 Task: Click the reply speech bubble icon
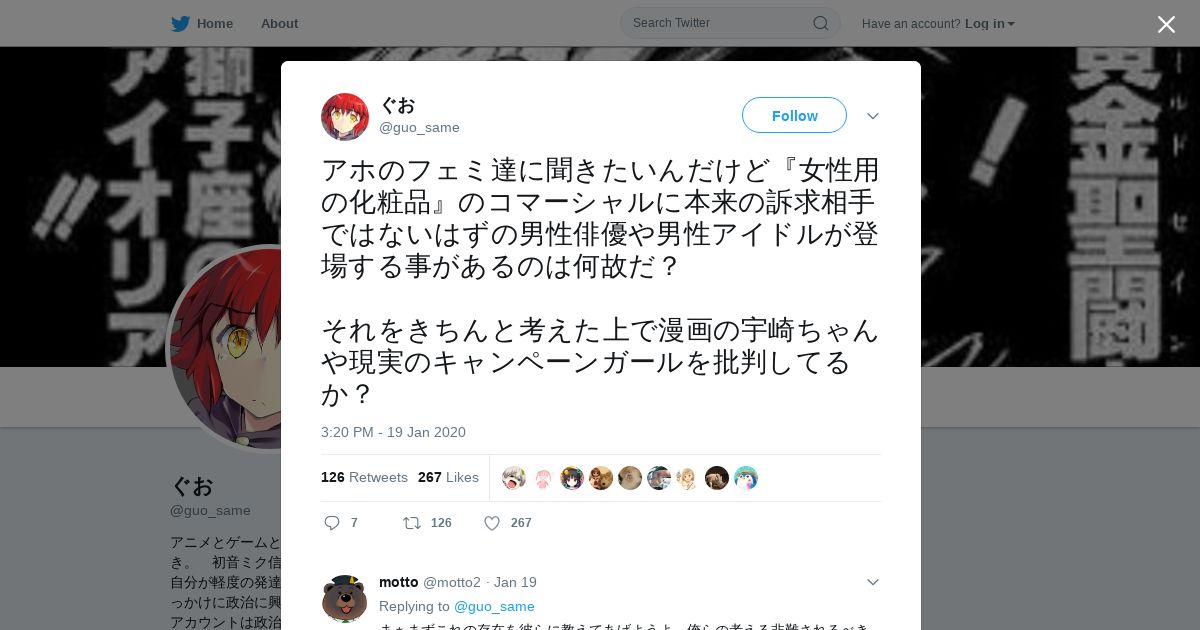pyautogui.click(x=333, y=523)
